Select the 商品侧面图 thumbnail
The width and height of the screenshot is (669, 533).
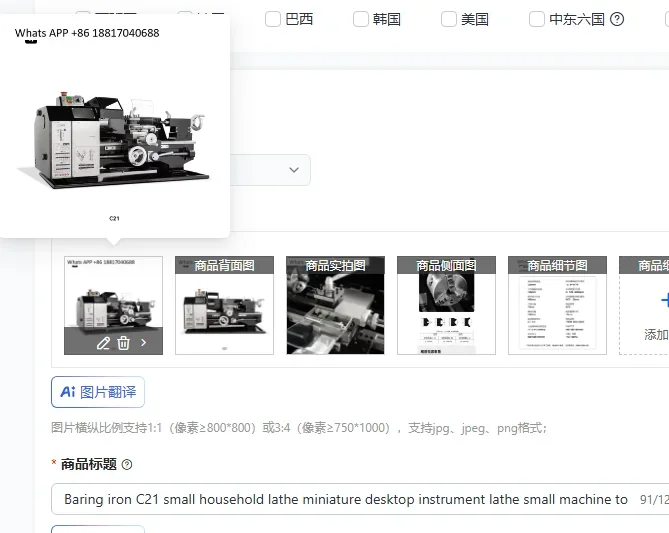446,305
